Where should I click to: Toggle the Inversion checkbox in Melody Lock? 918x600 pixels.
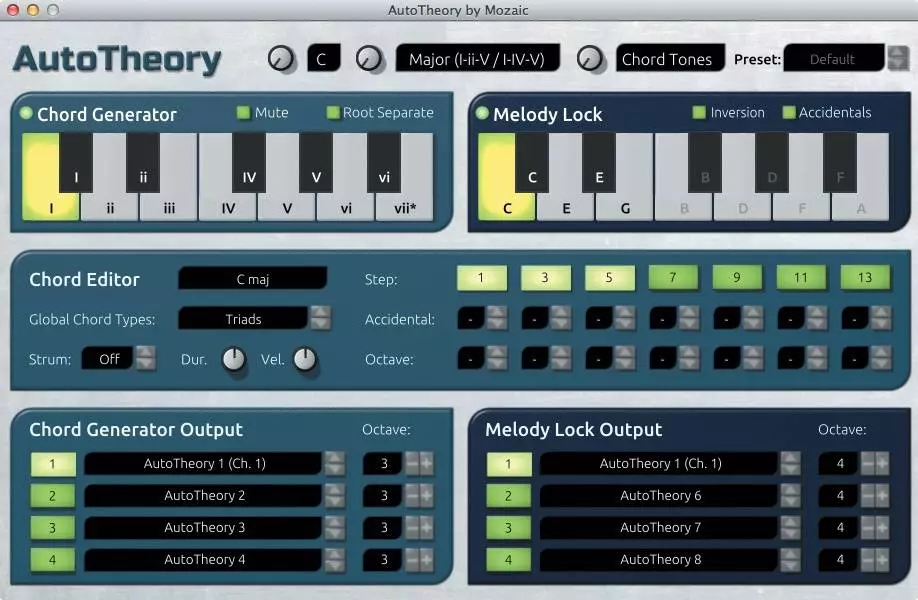tap(699, 113)
